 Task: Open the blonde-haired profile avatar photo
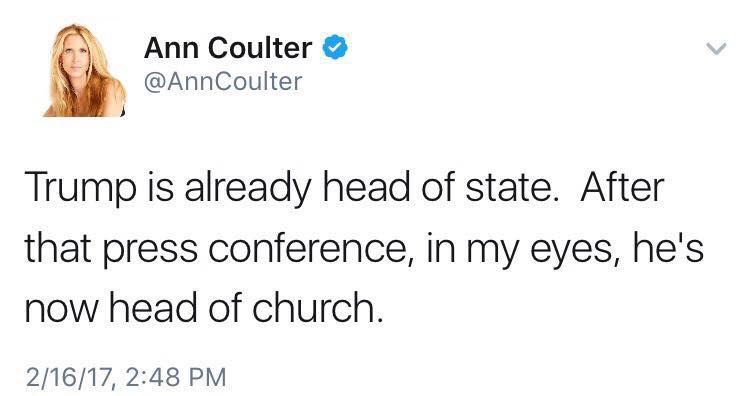click(x=85, y=70)
